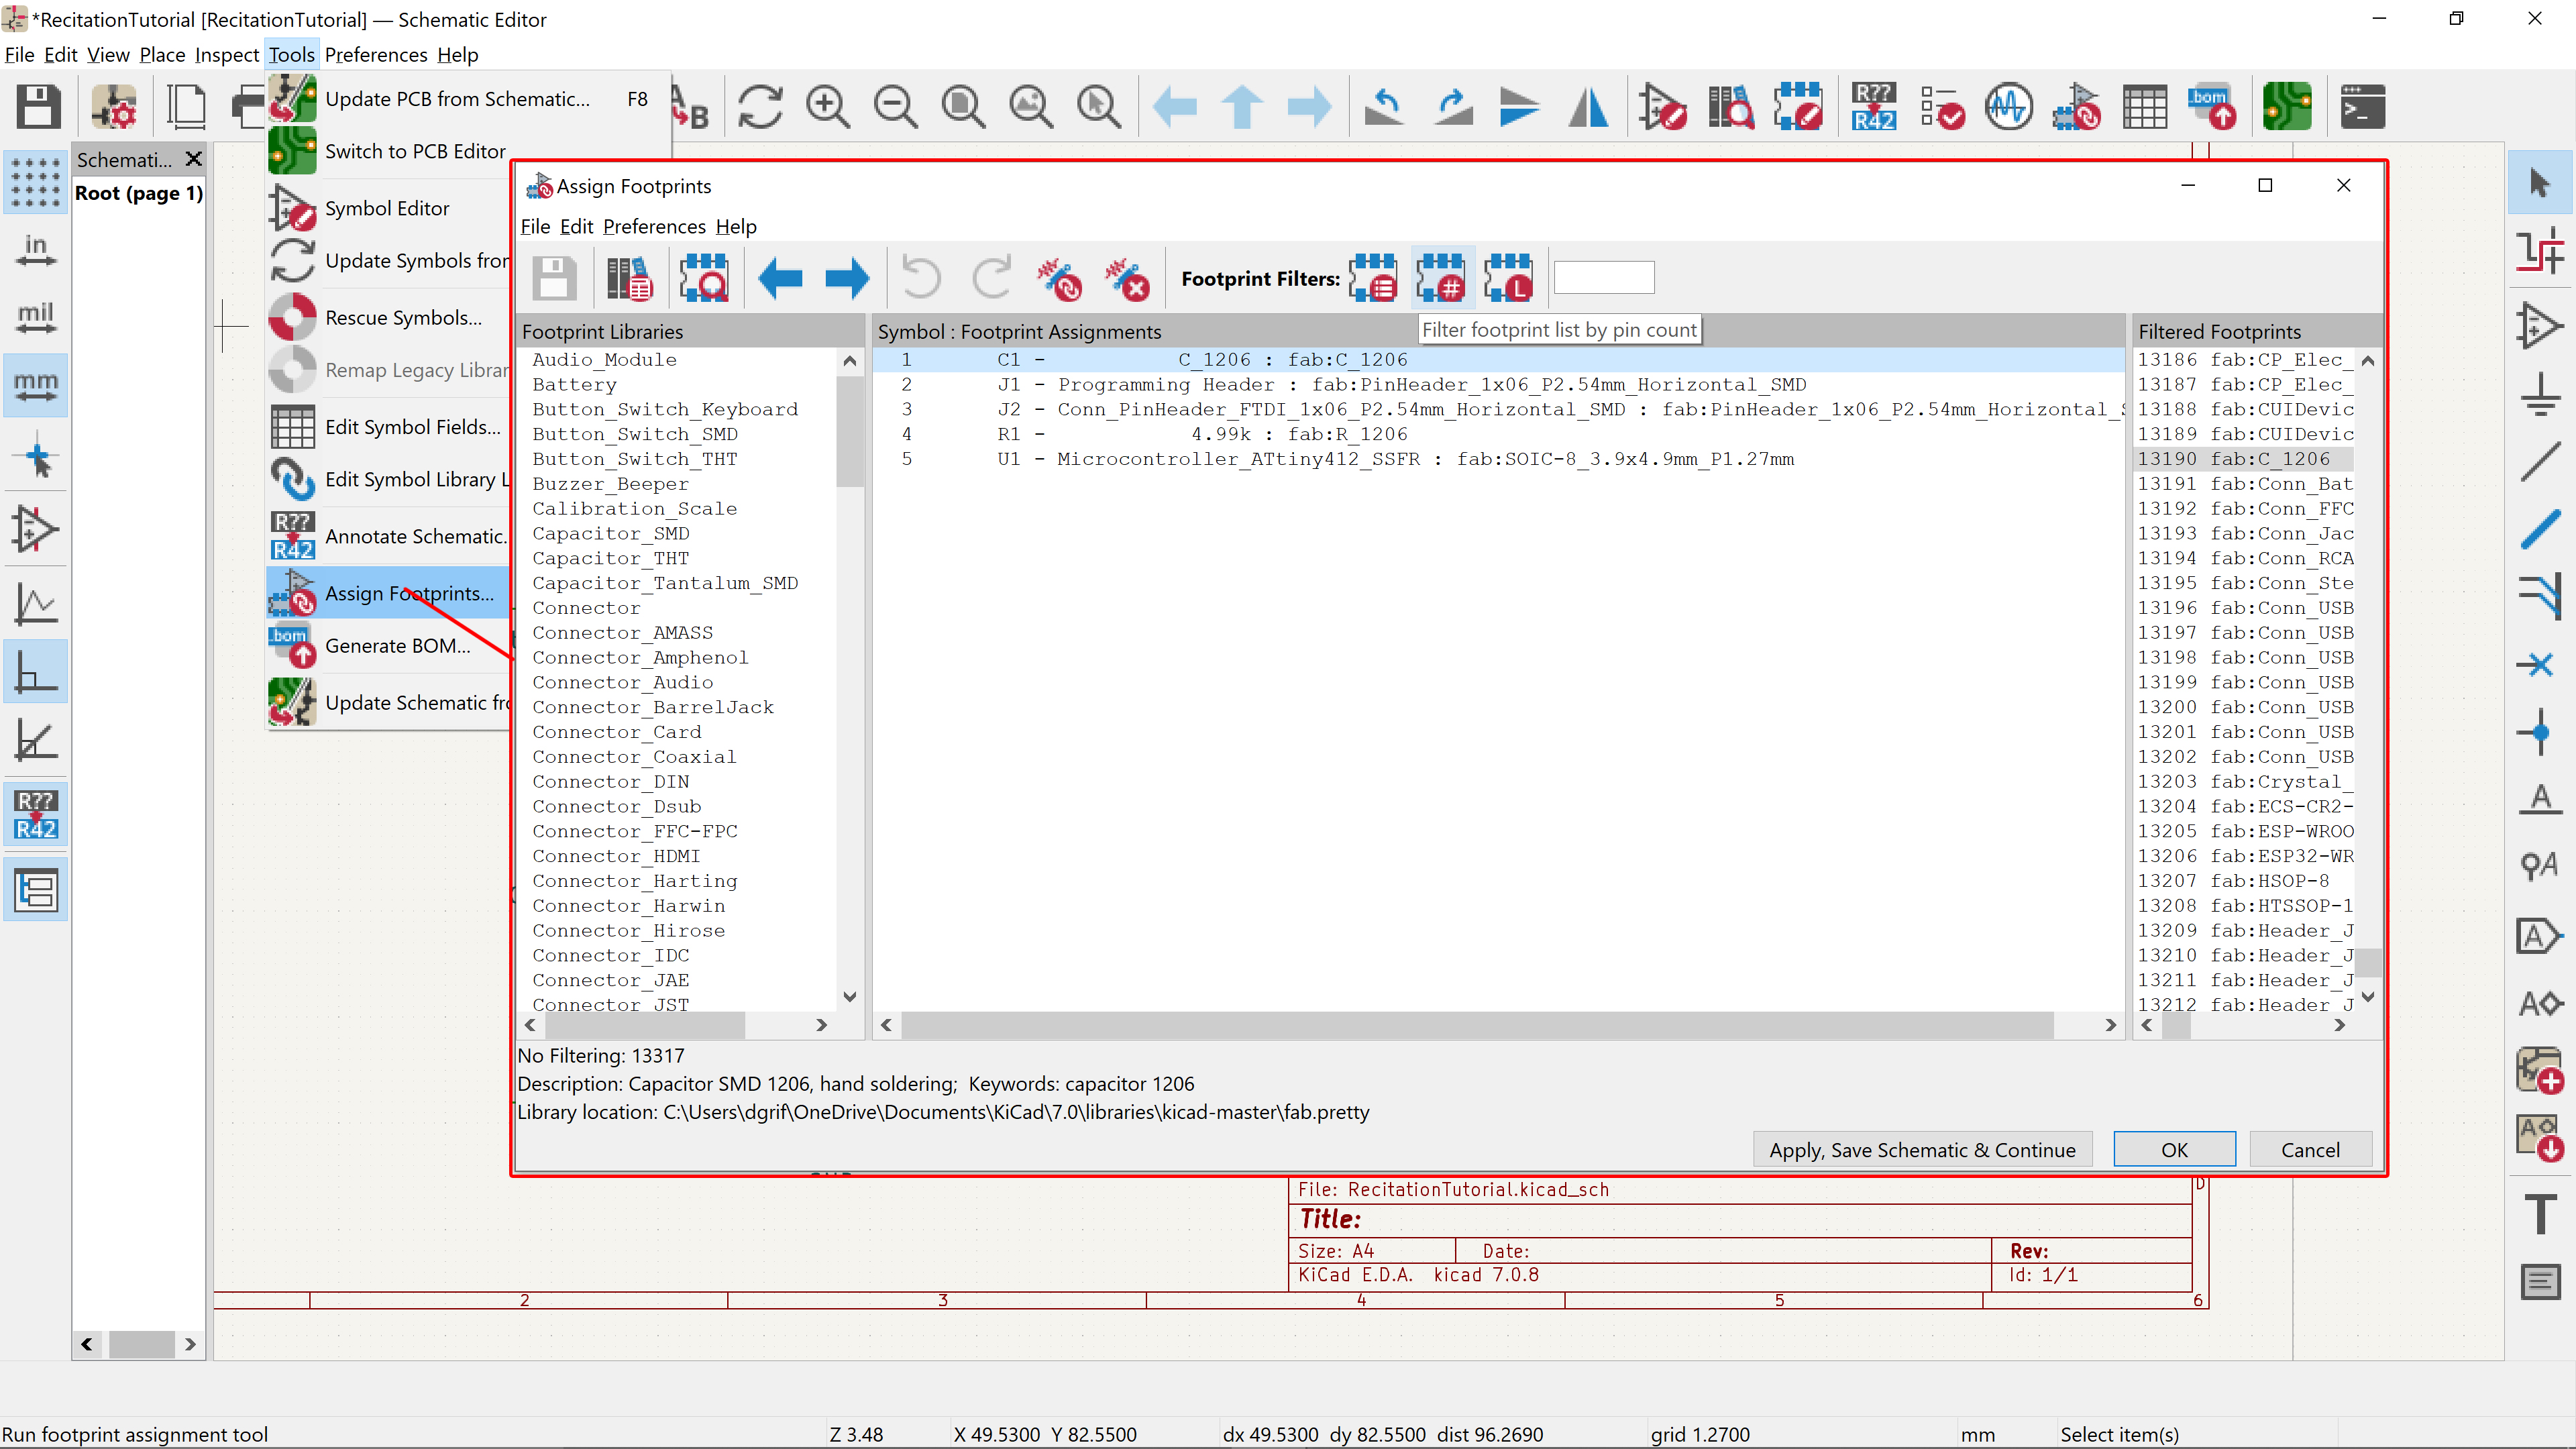The image size is (2576, 1449).
Task: Select the undo action icon in footprint dialog
Action: click(920, 278)
